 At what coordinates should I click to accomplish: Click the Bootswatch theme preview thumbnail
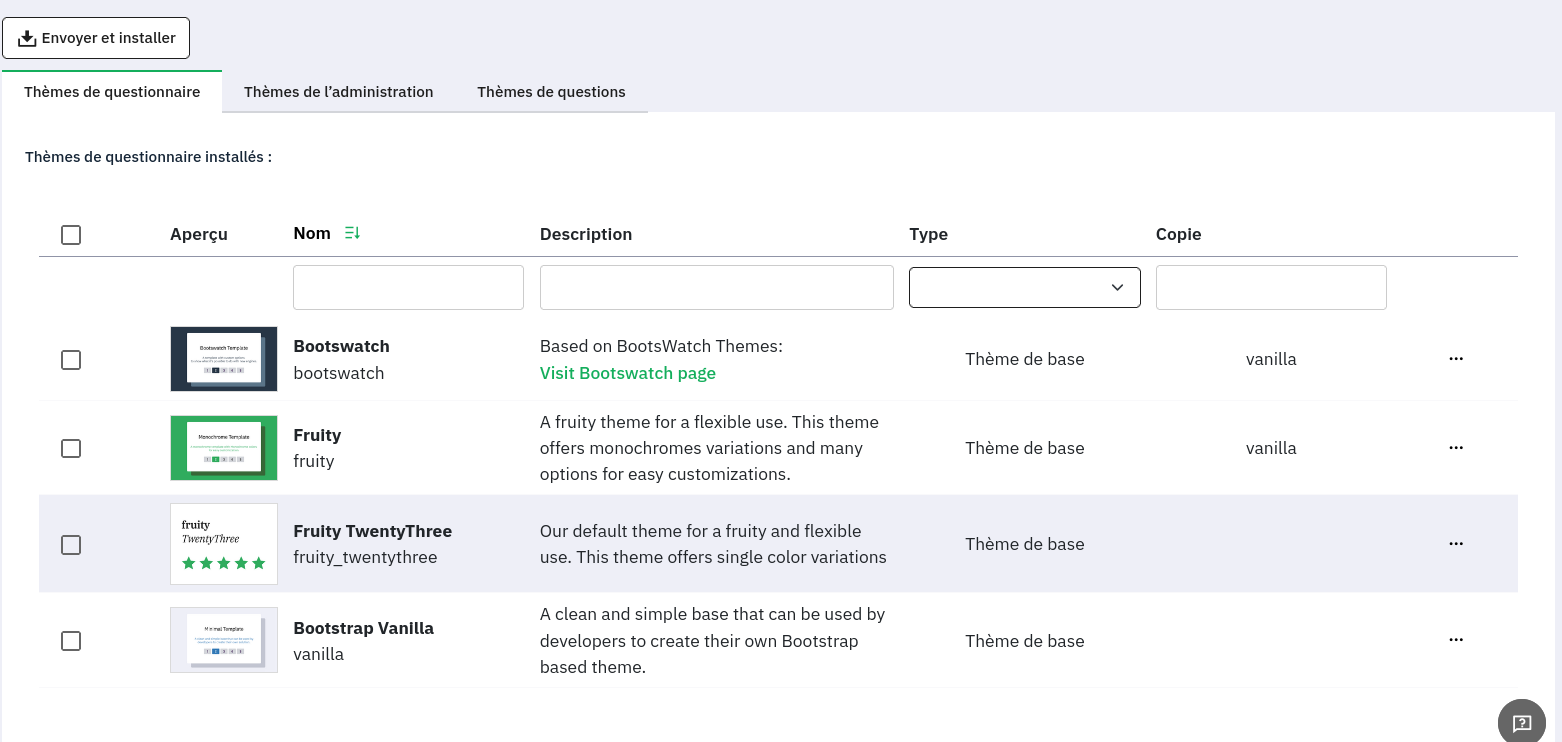point(224,359)
